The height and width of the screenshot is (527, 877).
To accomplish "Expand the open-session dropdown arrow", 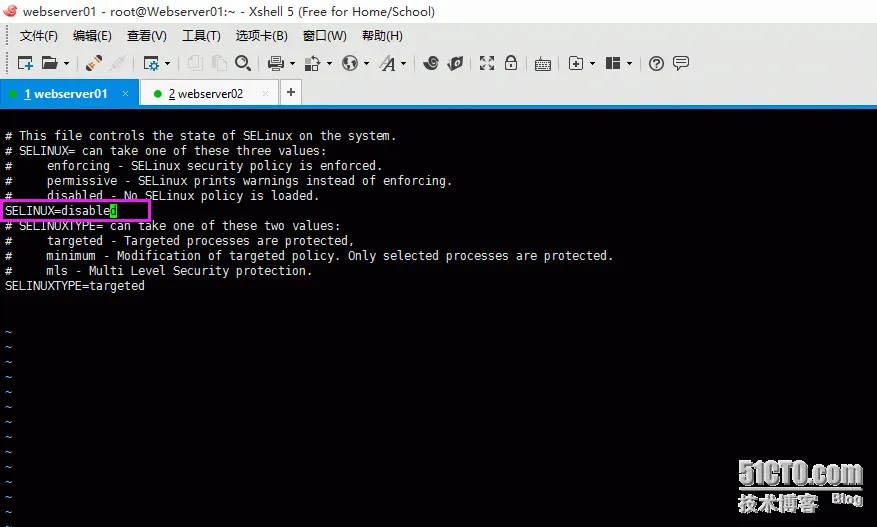I will [66, 63].
